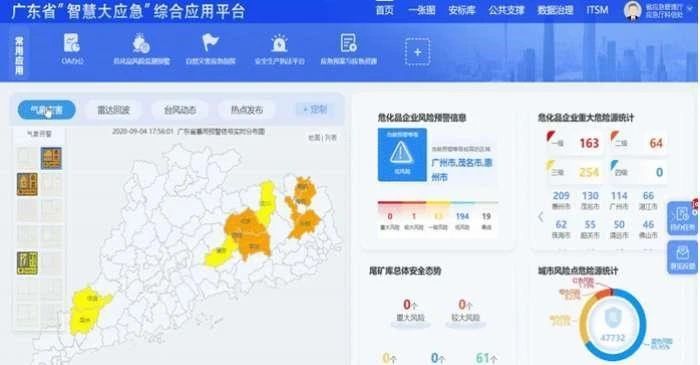Open the 公共支撑 menu item

[506, 10]
